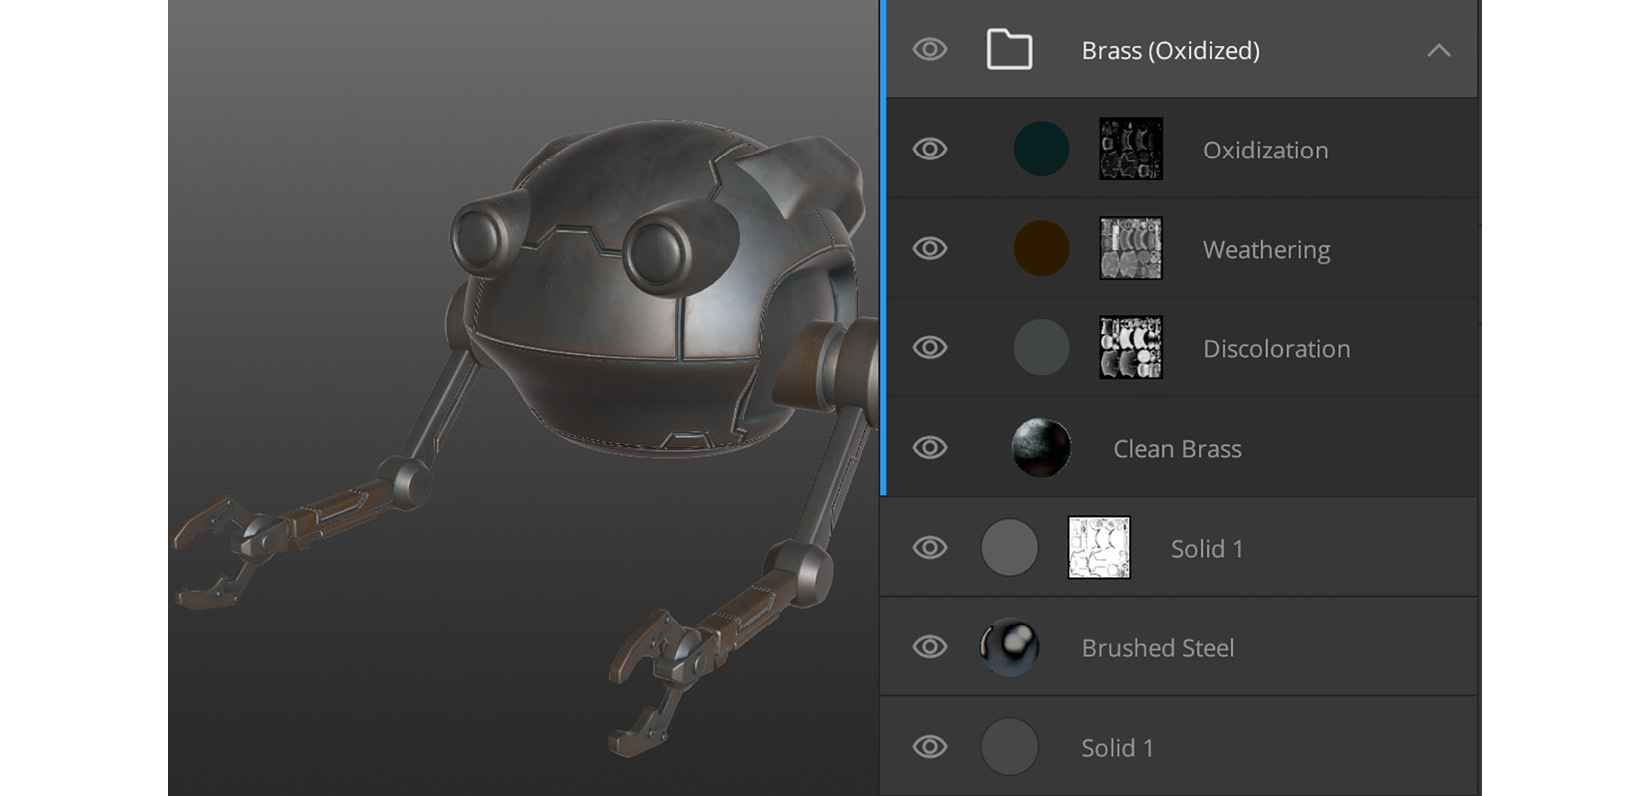1650x796 pixels.
Task: Open the Oxidization layer mask thumbnail
Action: click(x=1131, y=149)
